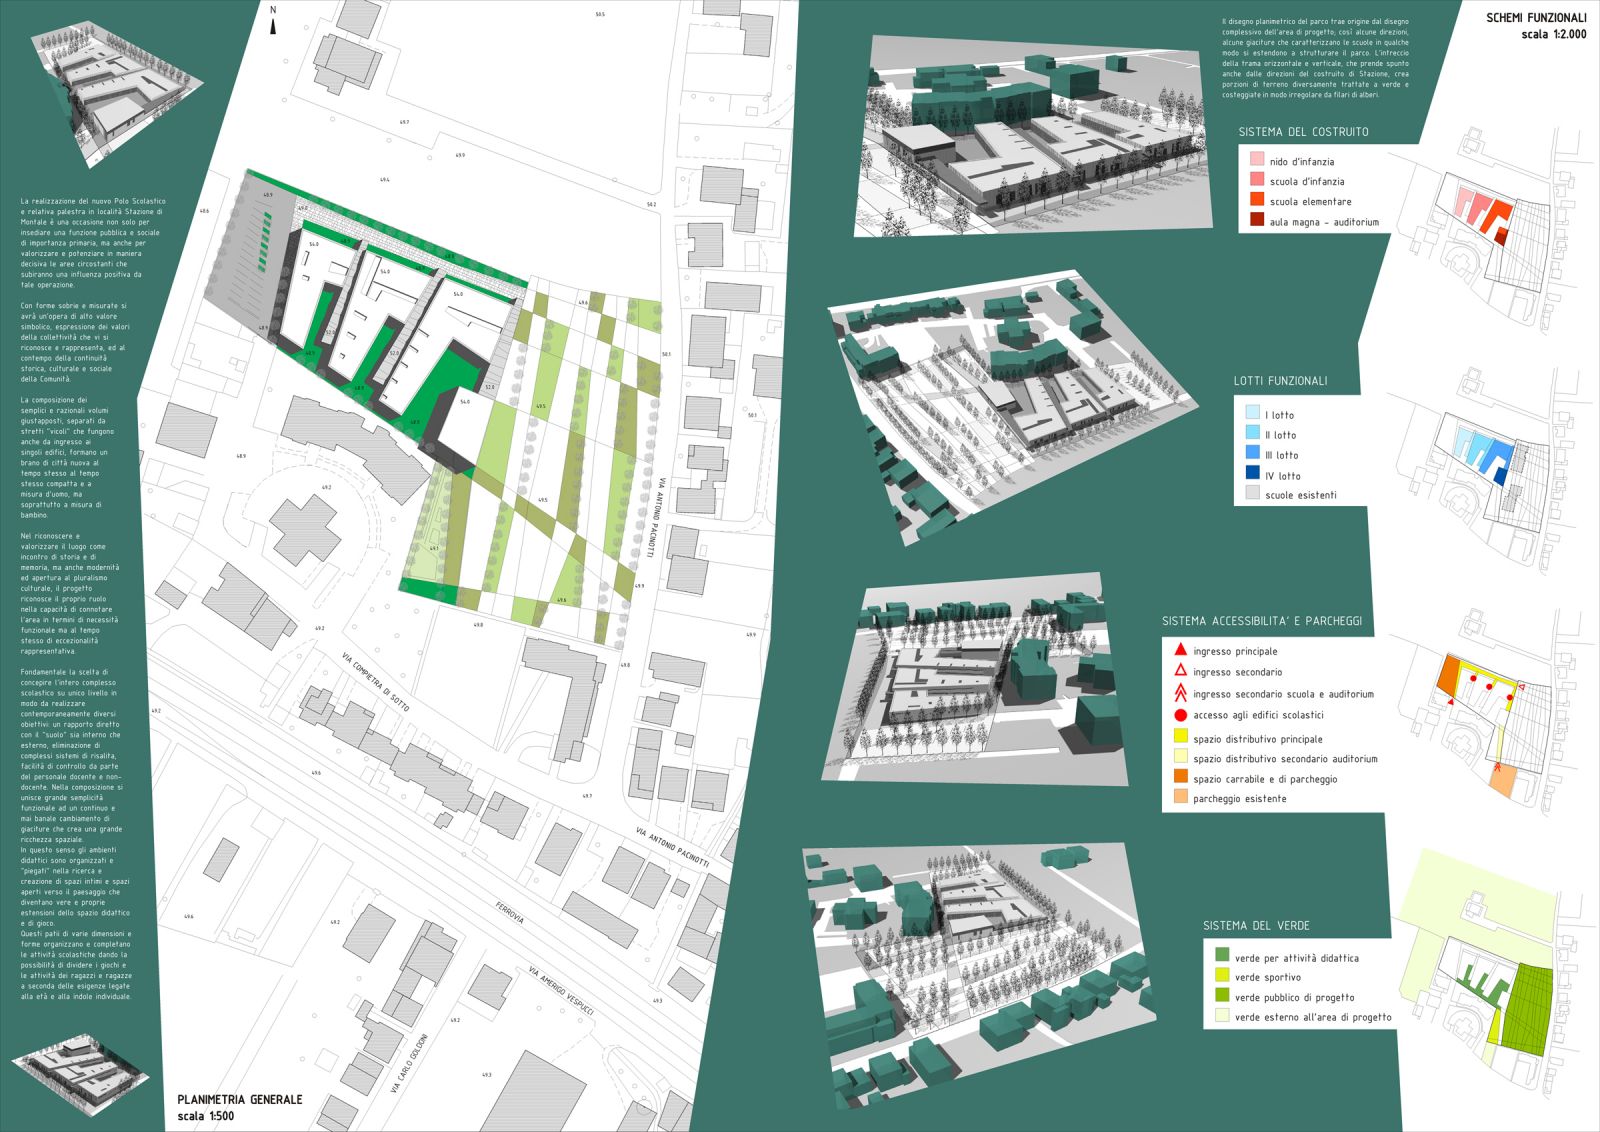
Task: Click the double-arrow auditorium entrance symbol
Action: point(1180,693)
